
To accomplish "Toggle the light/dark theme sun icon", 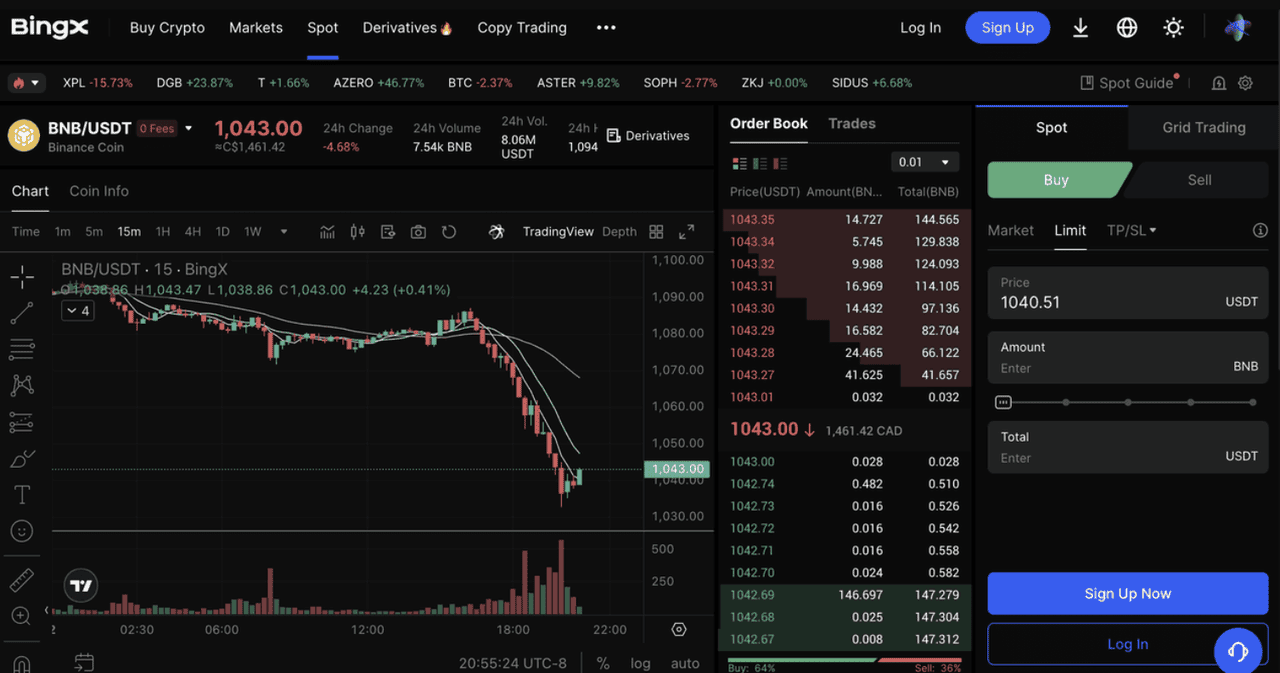I will click(x=1174, y=28).
